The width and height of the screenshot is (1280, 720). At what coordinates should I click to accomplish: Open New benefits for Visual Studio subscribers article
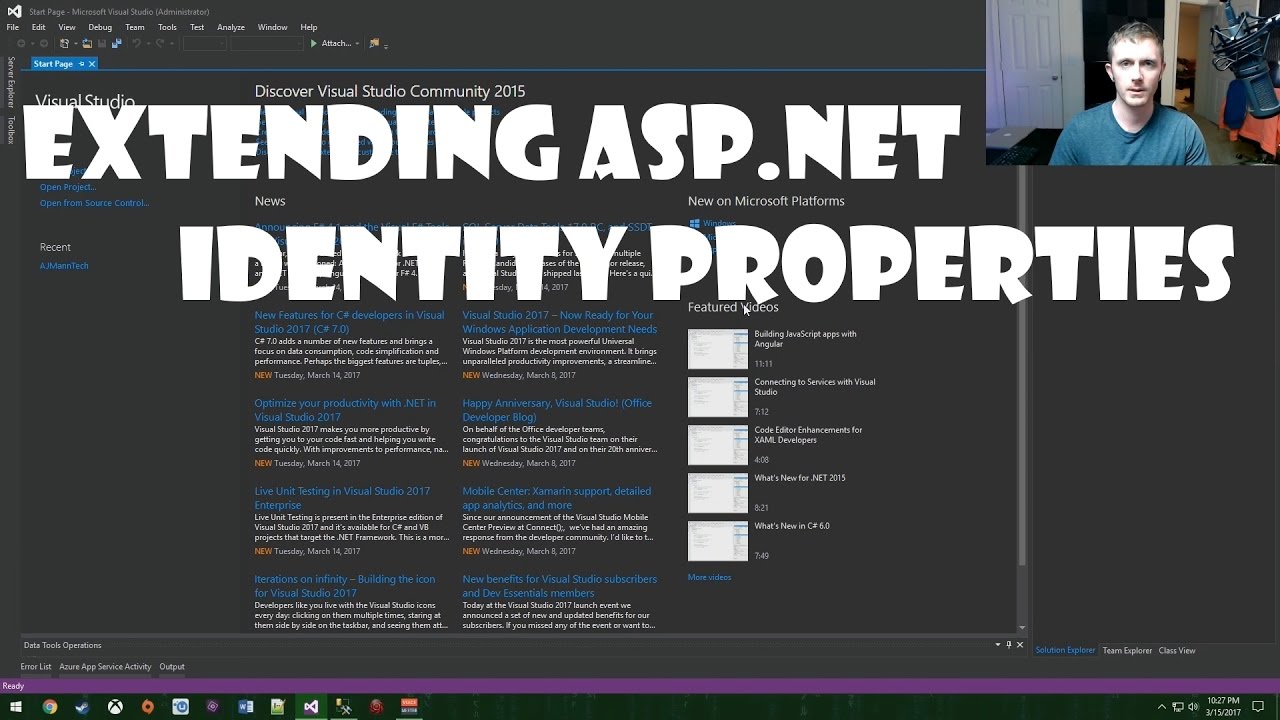click(x=560, y=586)
